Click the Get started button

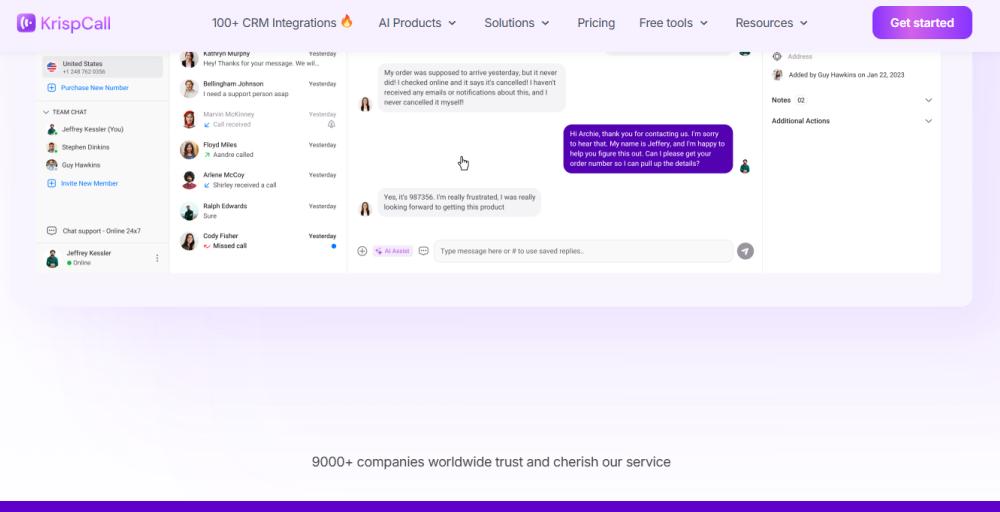(922, 23)
